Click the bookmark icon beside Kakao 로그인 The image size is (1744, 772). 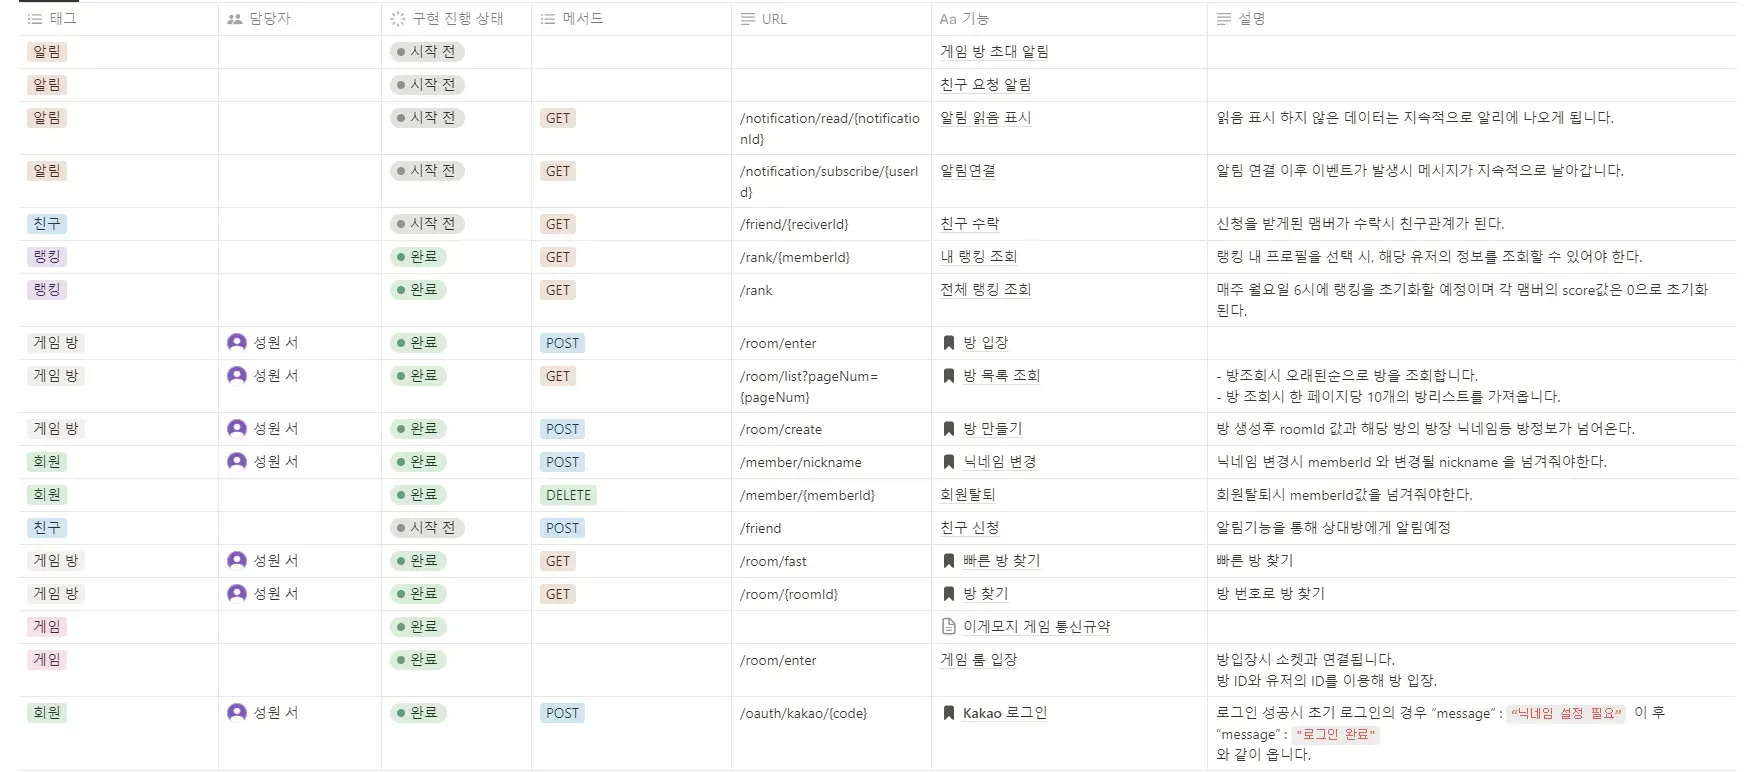(949, 713)
